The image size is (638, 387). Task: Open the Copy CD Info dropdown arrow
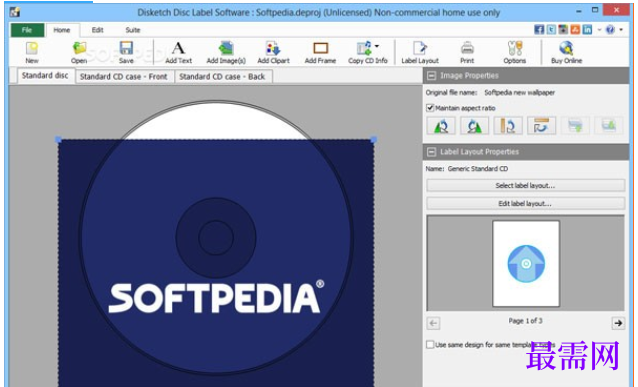pos(377,46)
